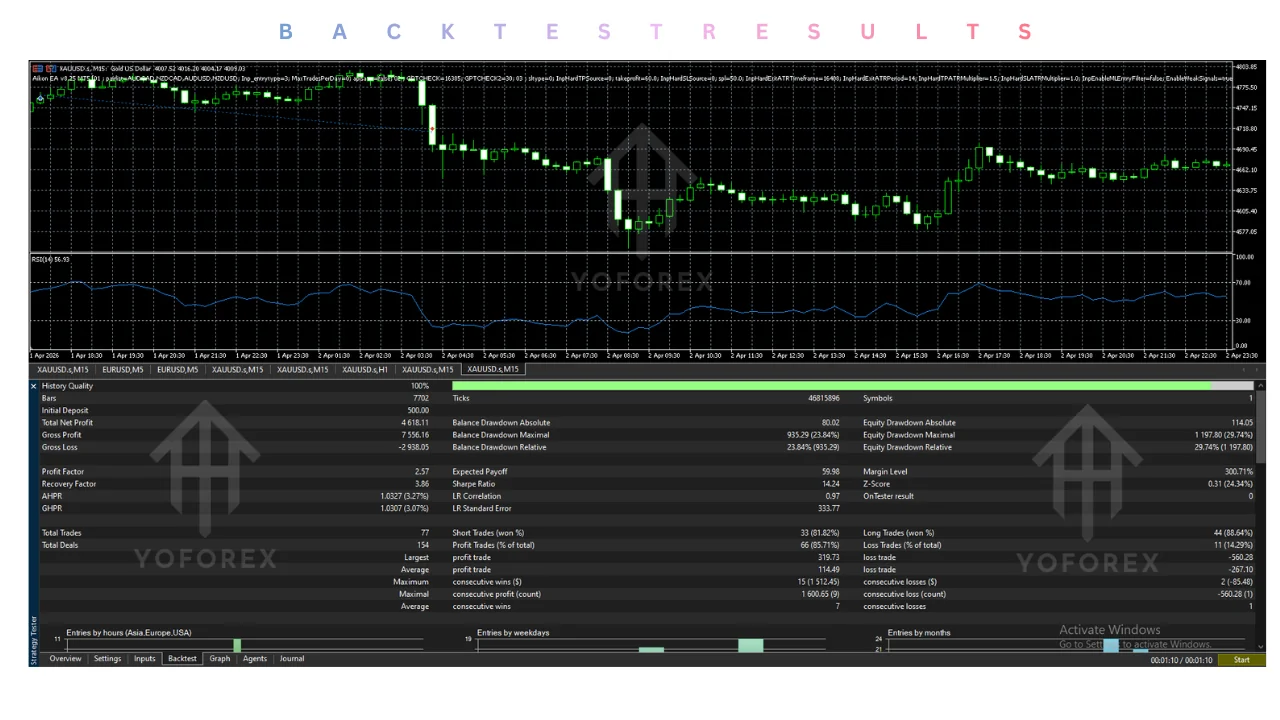The width and height of the screenshot is (1280, 720).
Task: Click LR Standard Error value 333.77
Action: click(x=828, y=508)
